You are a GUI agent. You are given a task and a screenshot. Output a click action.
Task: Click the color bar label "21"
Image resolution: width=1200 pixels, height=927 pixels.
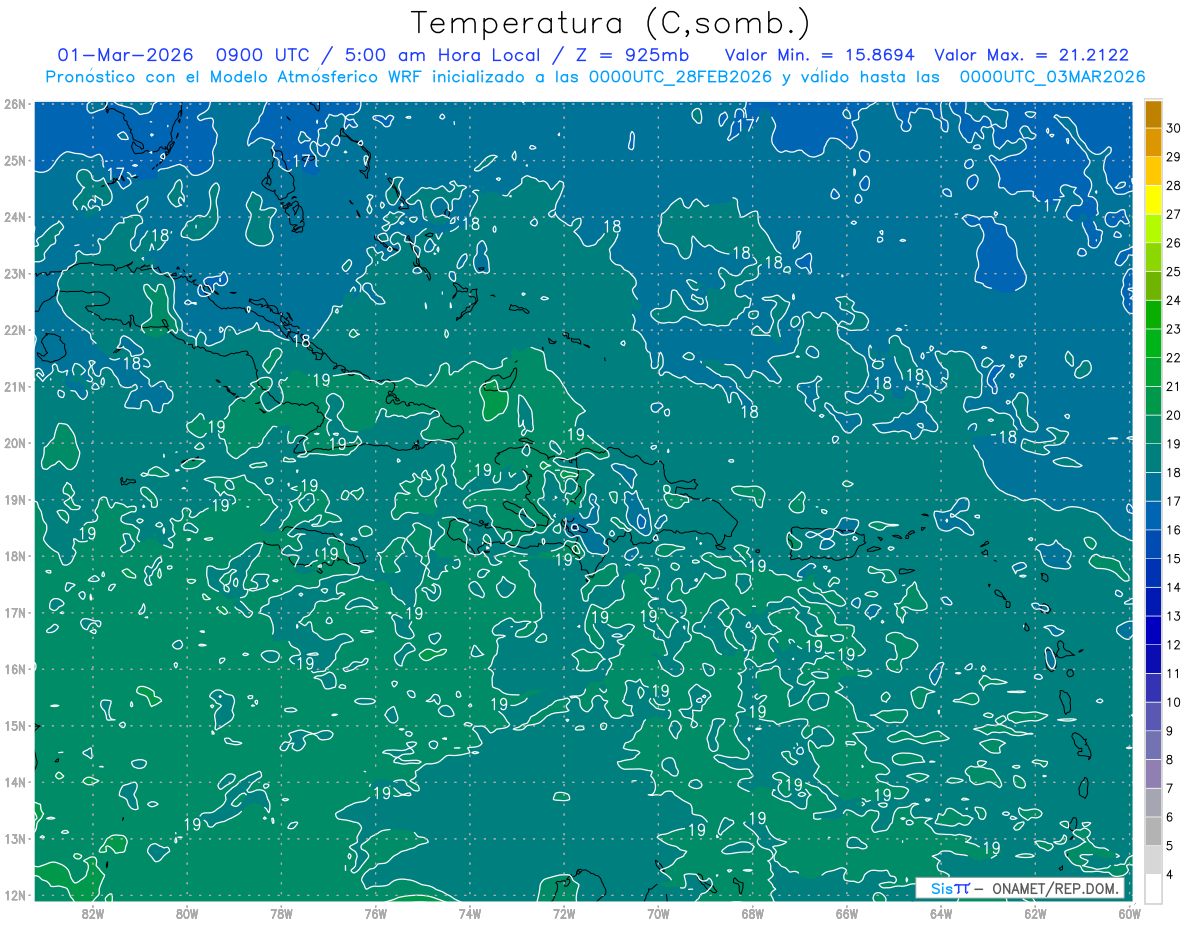(1174, 386)
